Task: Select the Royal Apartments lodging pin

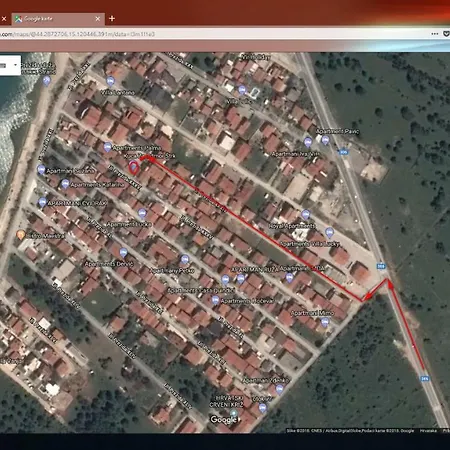Action: pyautogui.click(x=306, y=215)
